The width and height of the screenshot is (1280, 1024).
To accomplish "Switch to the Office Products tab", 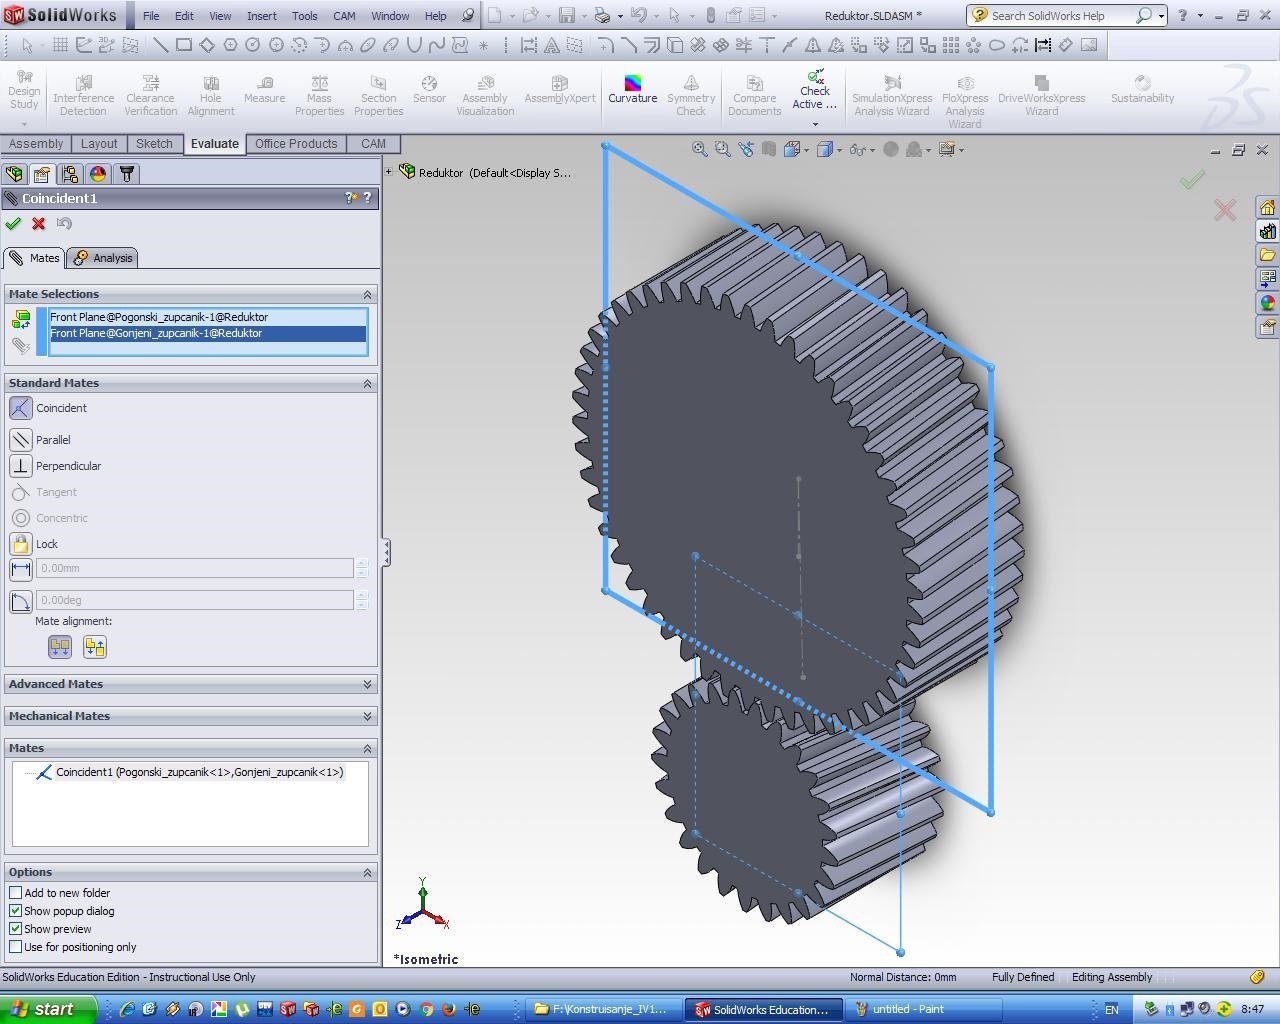I will pyautogui.click(x=296, y=144).
